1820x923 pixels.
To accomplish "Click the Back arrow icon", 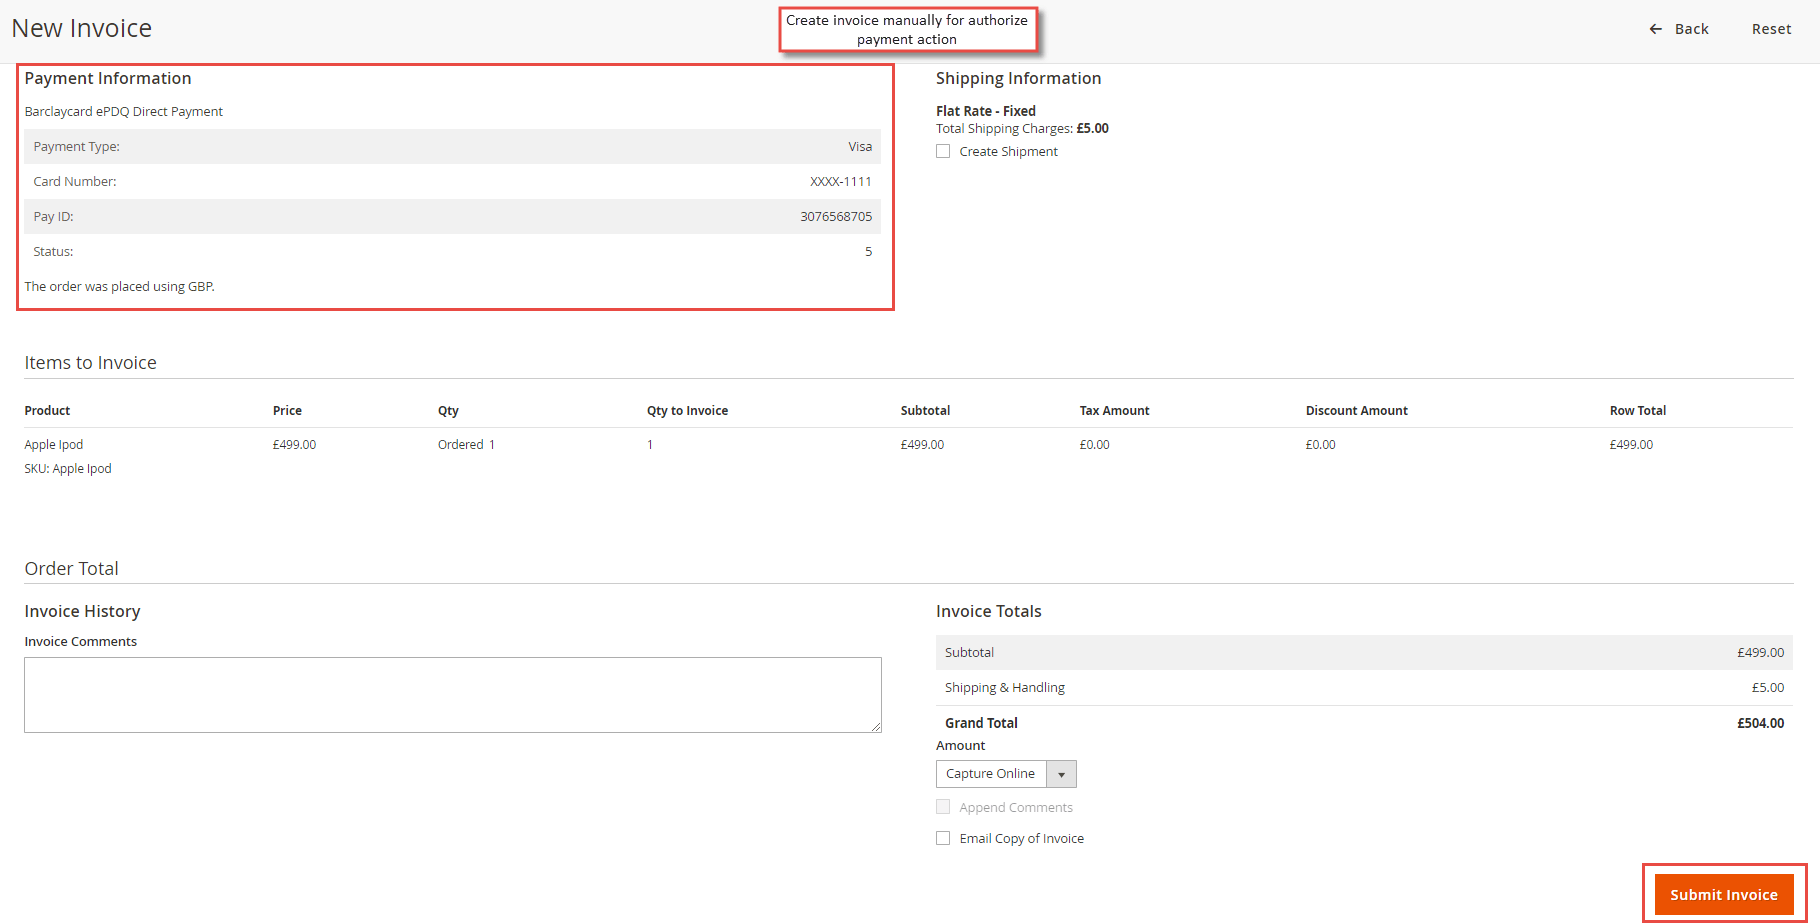I will (x=1655, y=29).
